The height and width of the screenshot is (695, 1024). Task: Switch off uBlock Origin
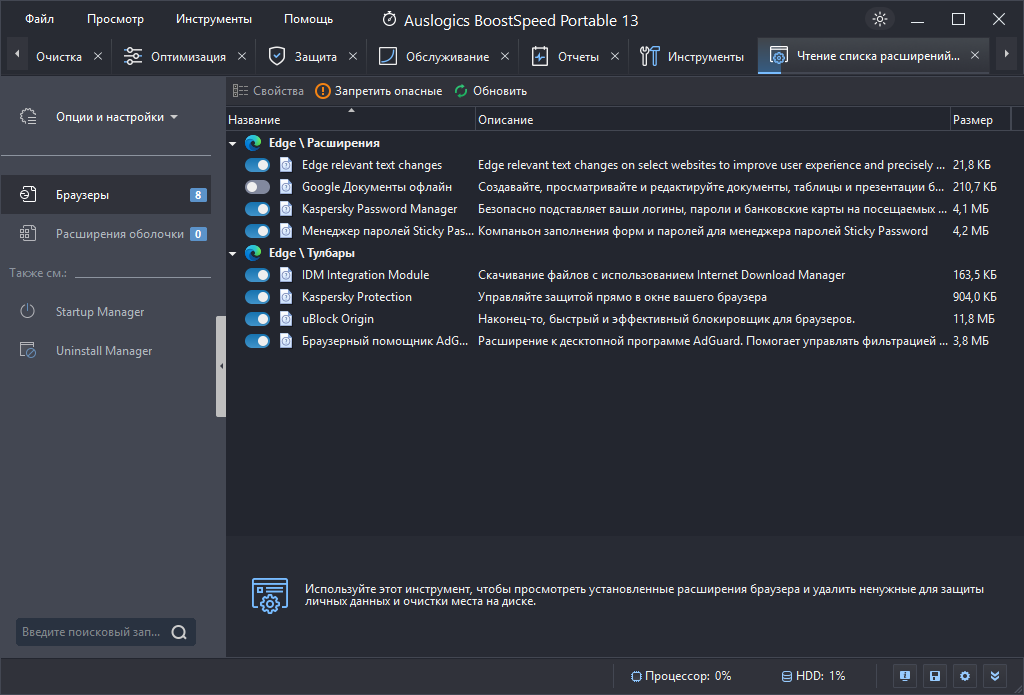257,319
